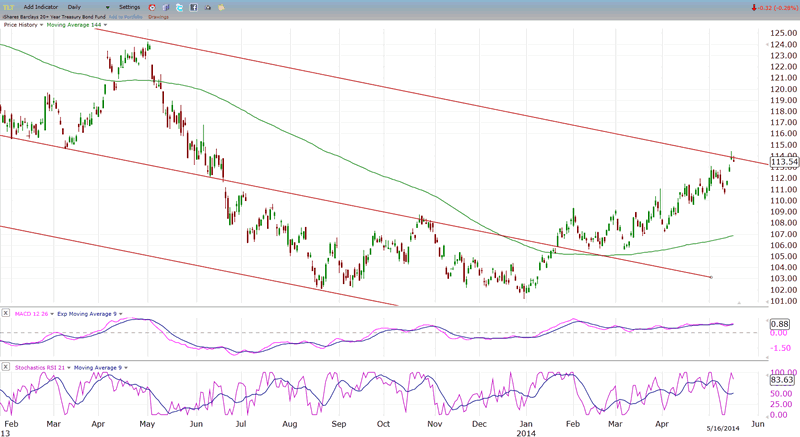Expand the Moving Average 144 dropdown
The image size is (800, 437).
(x=105, y=25)
